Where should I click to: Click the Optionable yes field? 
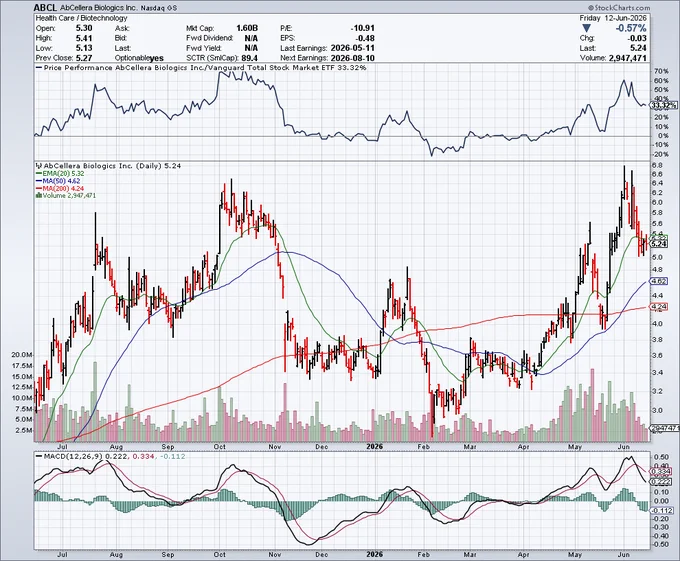coord(139,58)
